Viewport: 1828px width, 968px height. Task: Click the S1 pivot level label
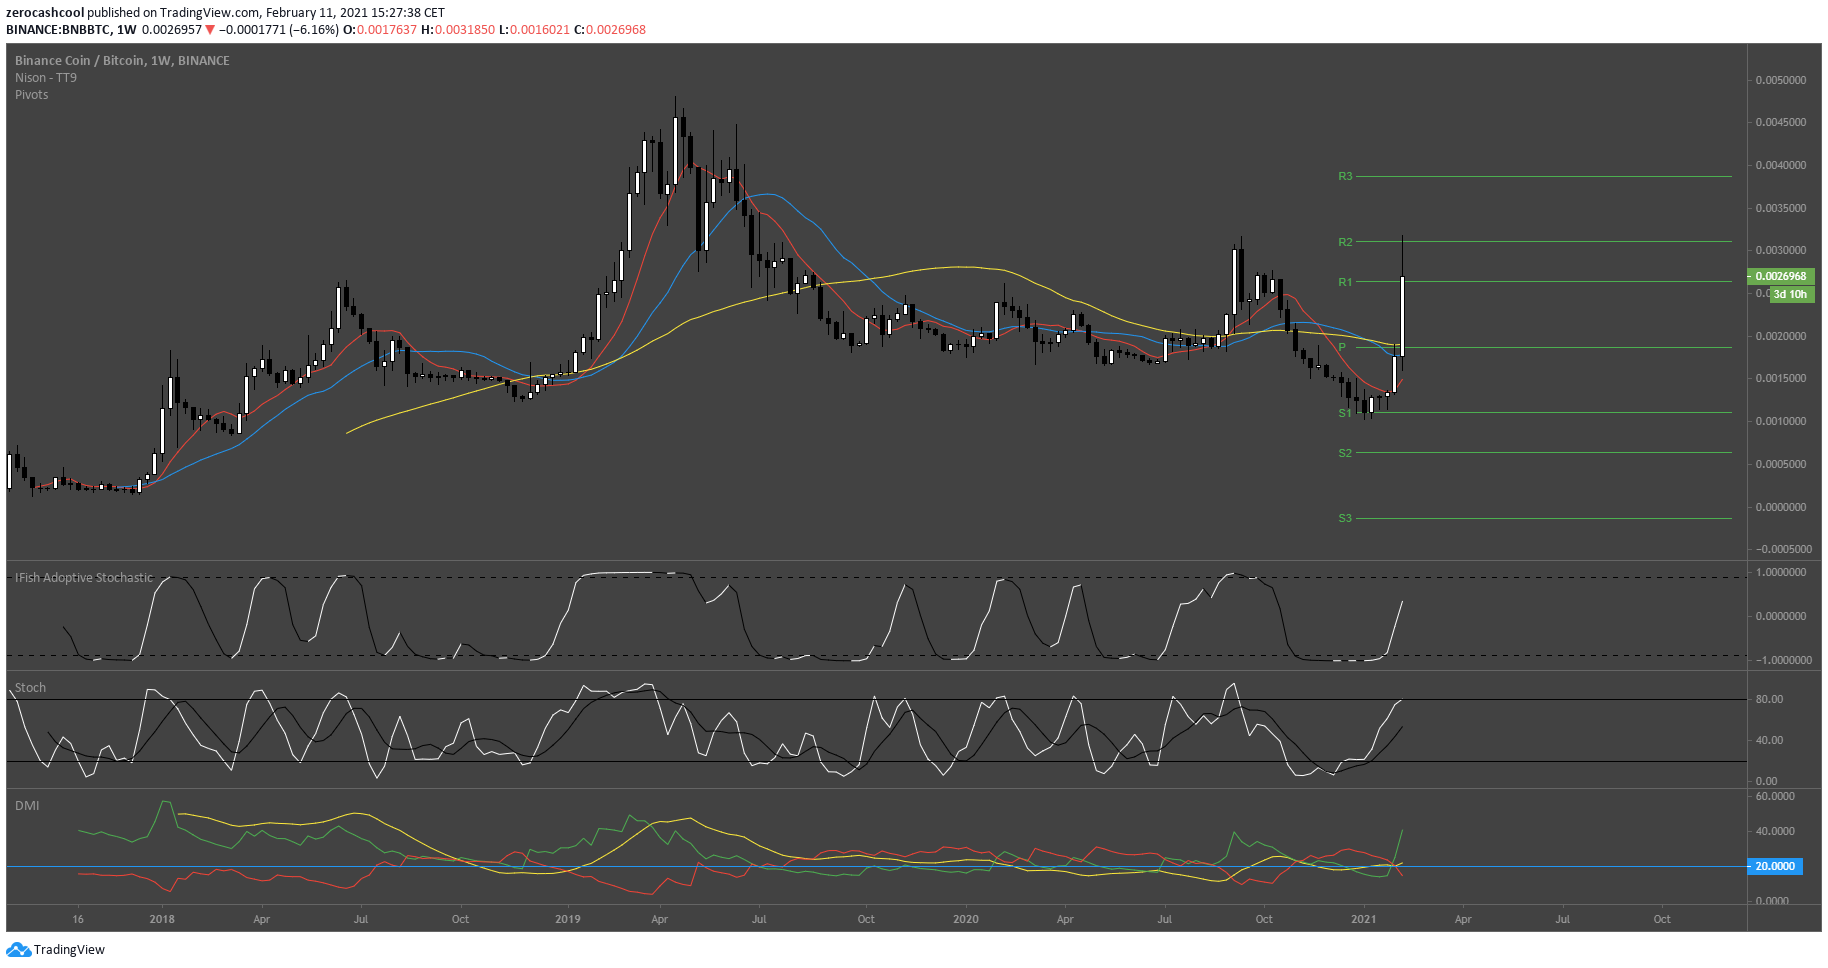point(1345,413)
